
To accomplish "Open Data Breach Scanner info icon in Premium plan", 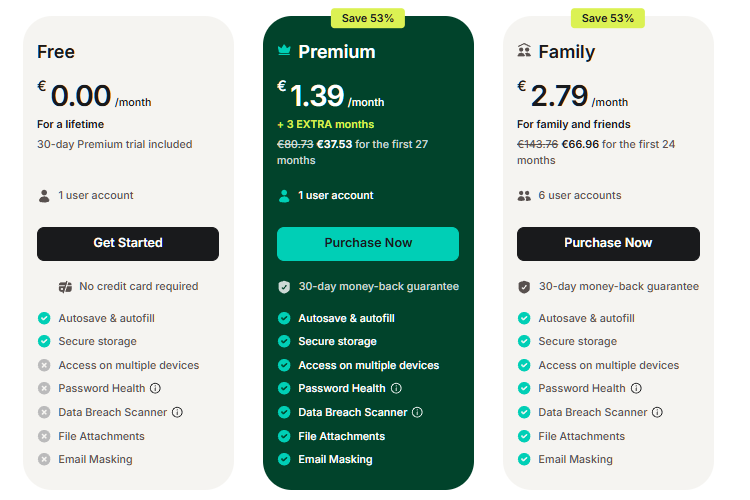I will coord(418,412).
